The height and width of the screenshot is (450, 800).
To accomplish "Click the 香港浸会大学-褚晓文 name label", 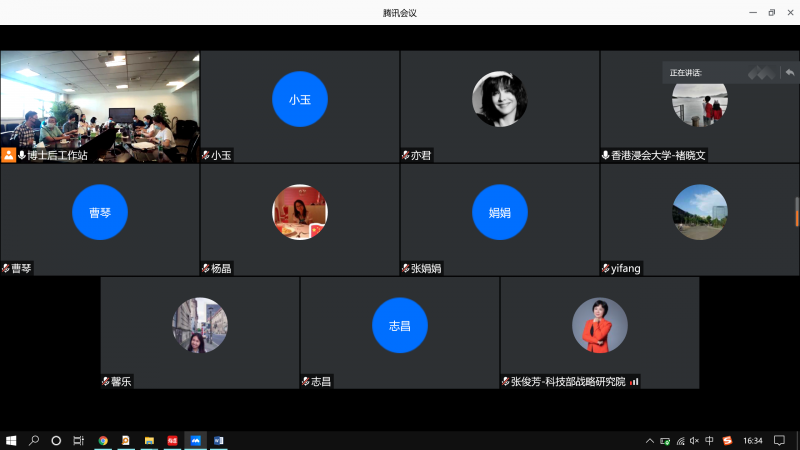I will [658, 155].
